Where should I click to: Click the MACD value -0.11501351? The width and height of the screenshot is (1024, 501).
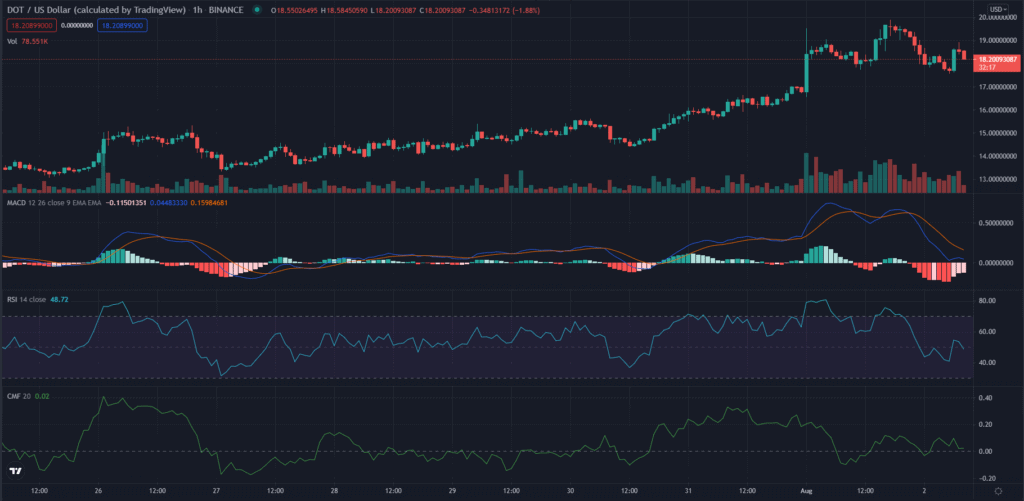pos(126,203)
